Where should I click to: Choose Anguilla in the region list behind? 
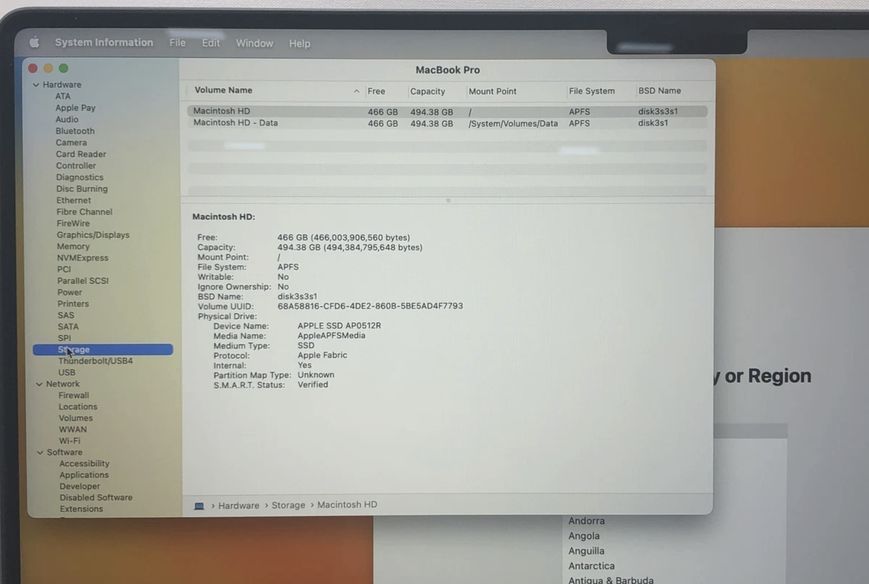coord(586,551)
